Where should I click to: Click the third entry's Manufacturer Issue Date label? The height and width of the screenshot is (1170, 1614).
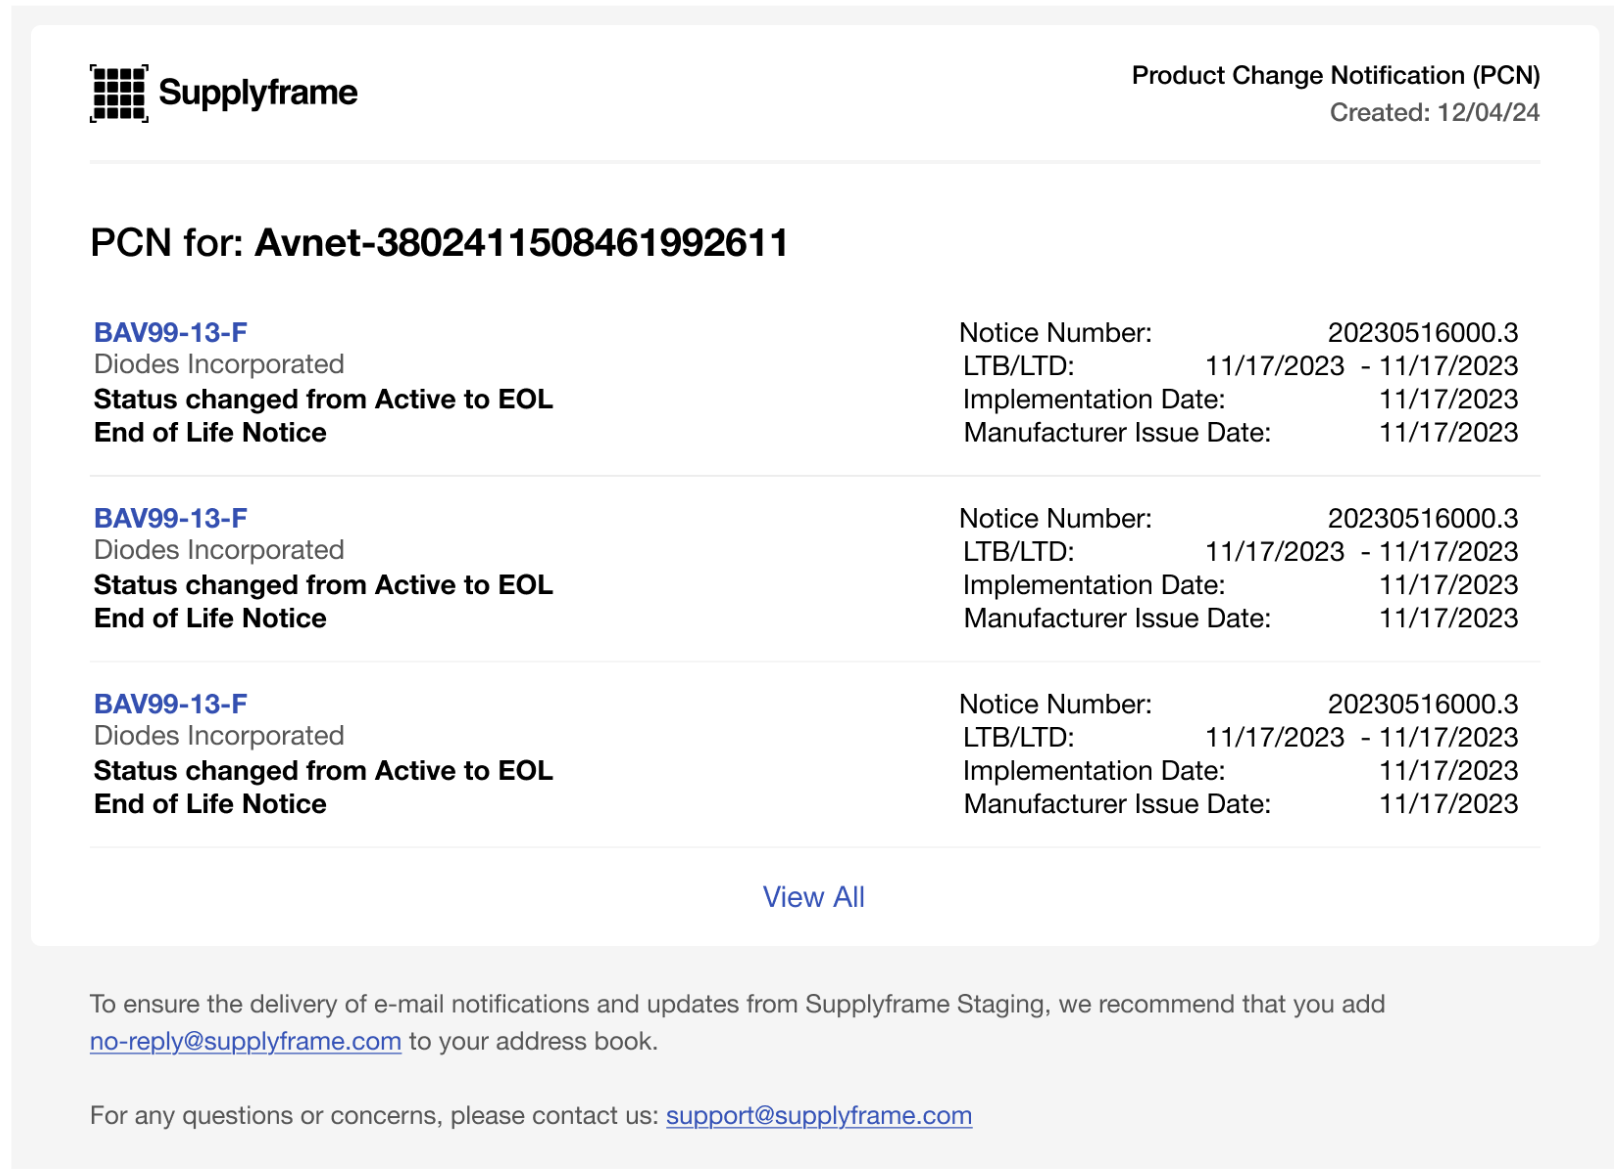1116,804
